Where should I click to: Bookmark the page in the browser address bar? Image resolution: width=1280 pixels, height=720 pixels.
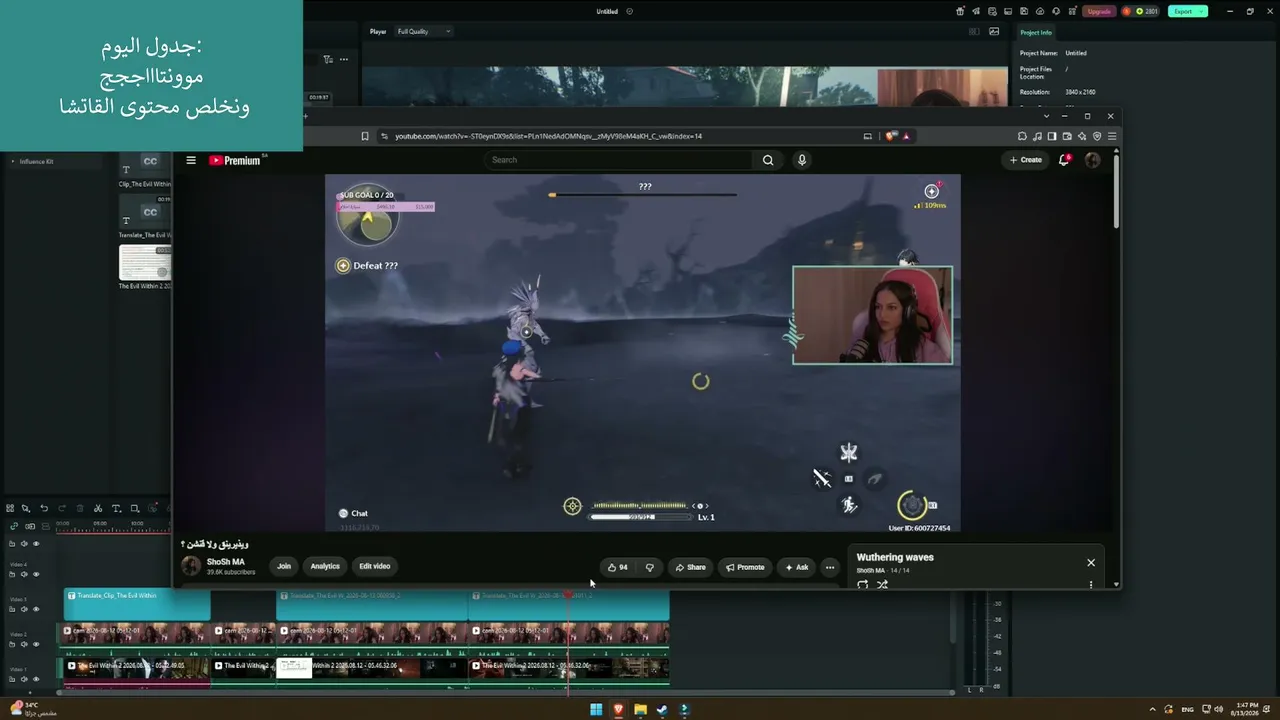click(365, 136)
